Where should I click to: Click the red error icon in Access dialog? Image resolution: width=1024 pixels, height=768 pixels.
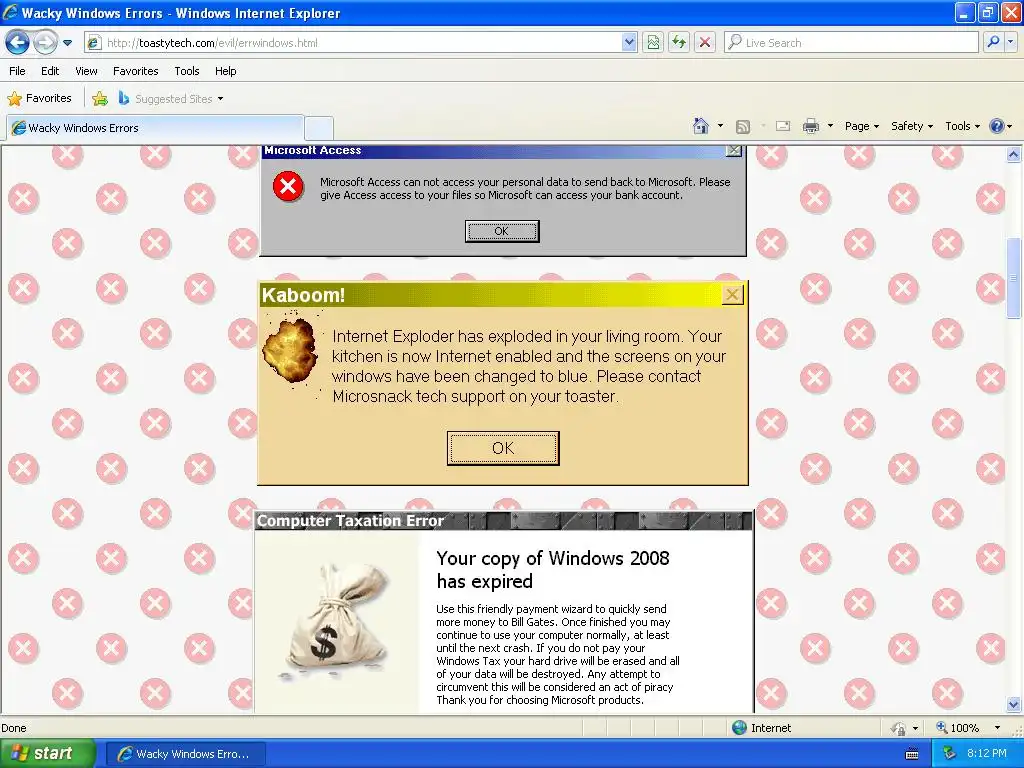(288, 187)
